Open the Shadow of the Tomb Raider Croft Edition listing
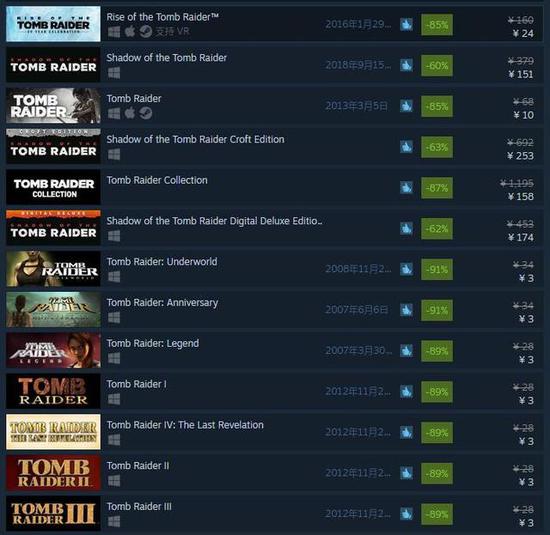Screen dimensions: 550x535 coord(195,139)
